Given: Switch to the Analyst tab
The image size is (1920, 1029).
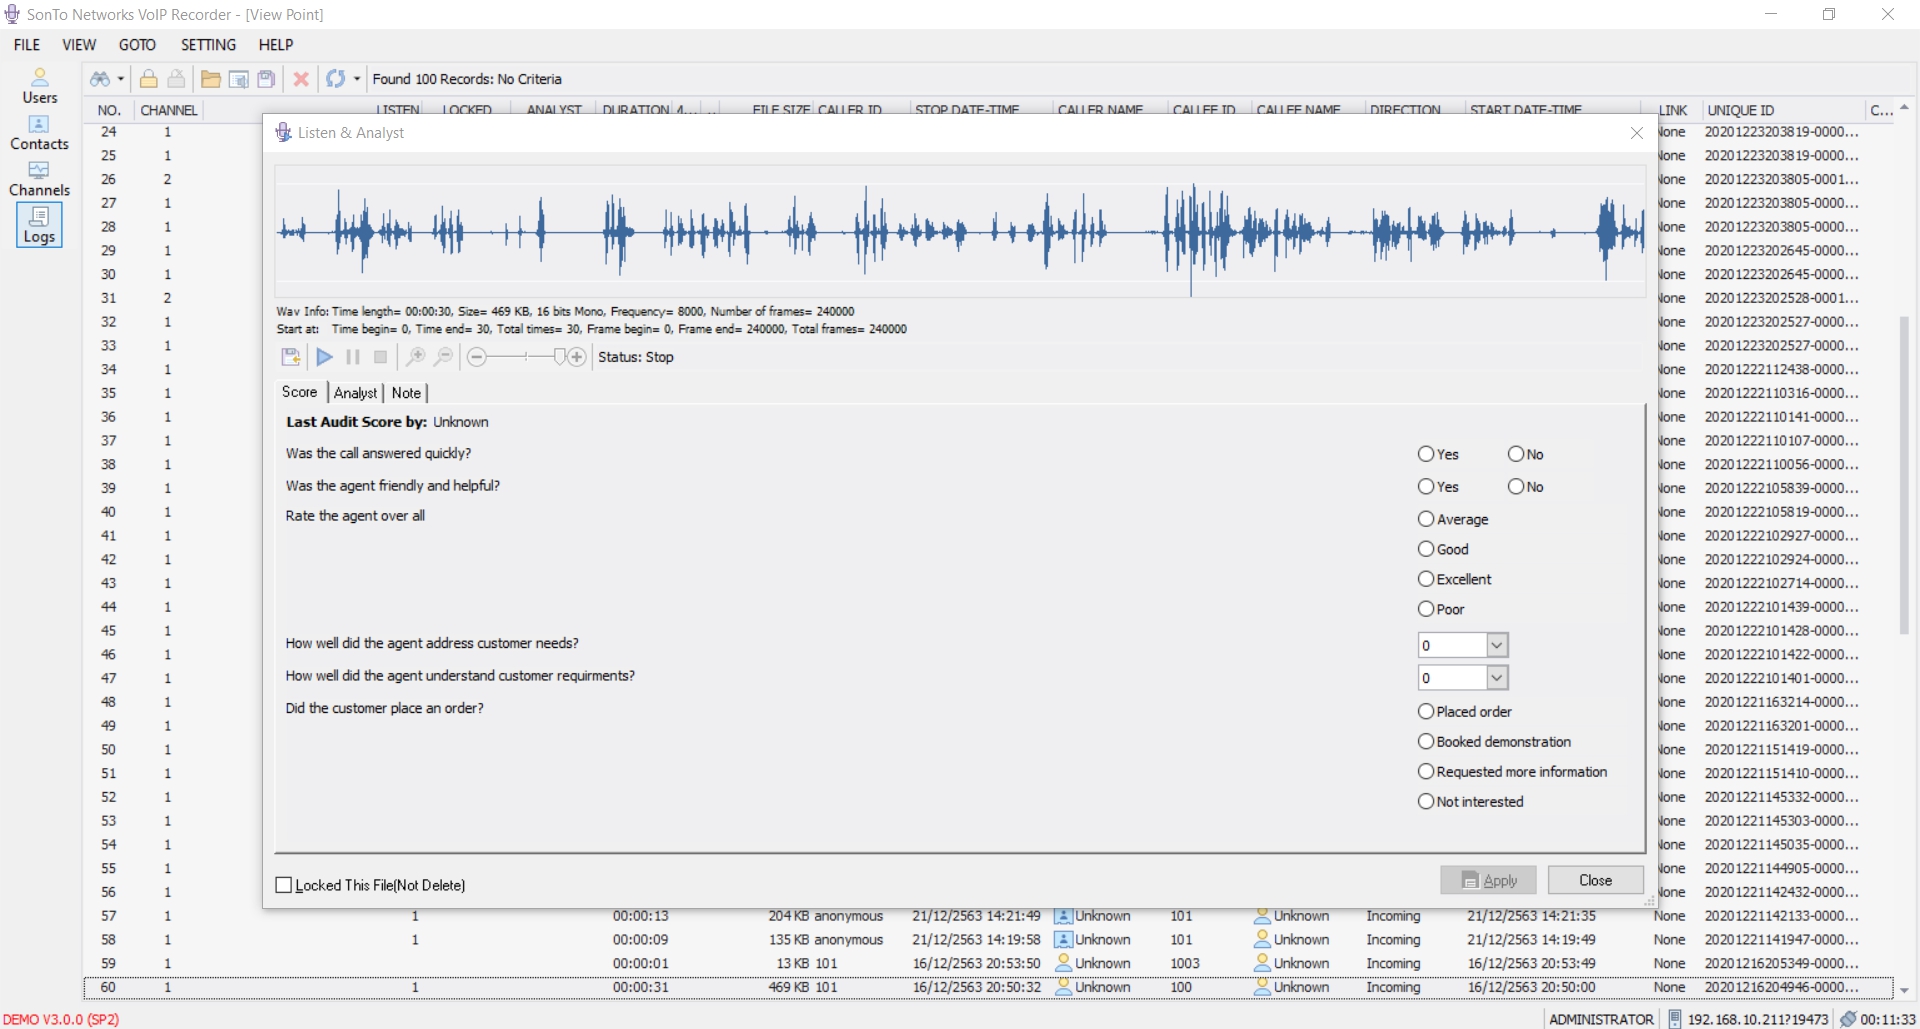Looking at the screenshot, I should pos(355,393).
